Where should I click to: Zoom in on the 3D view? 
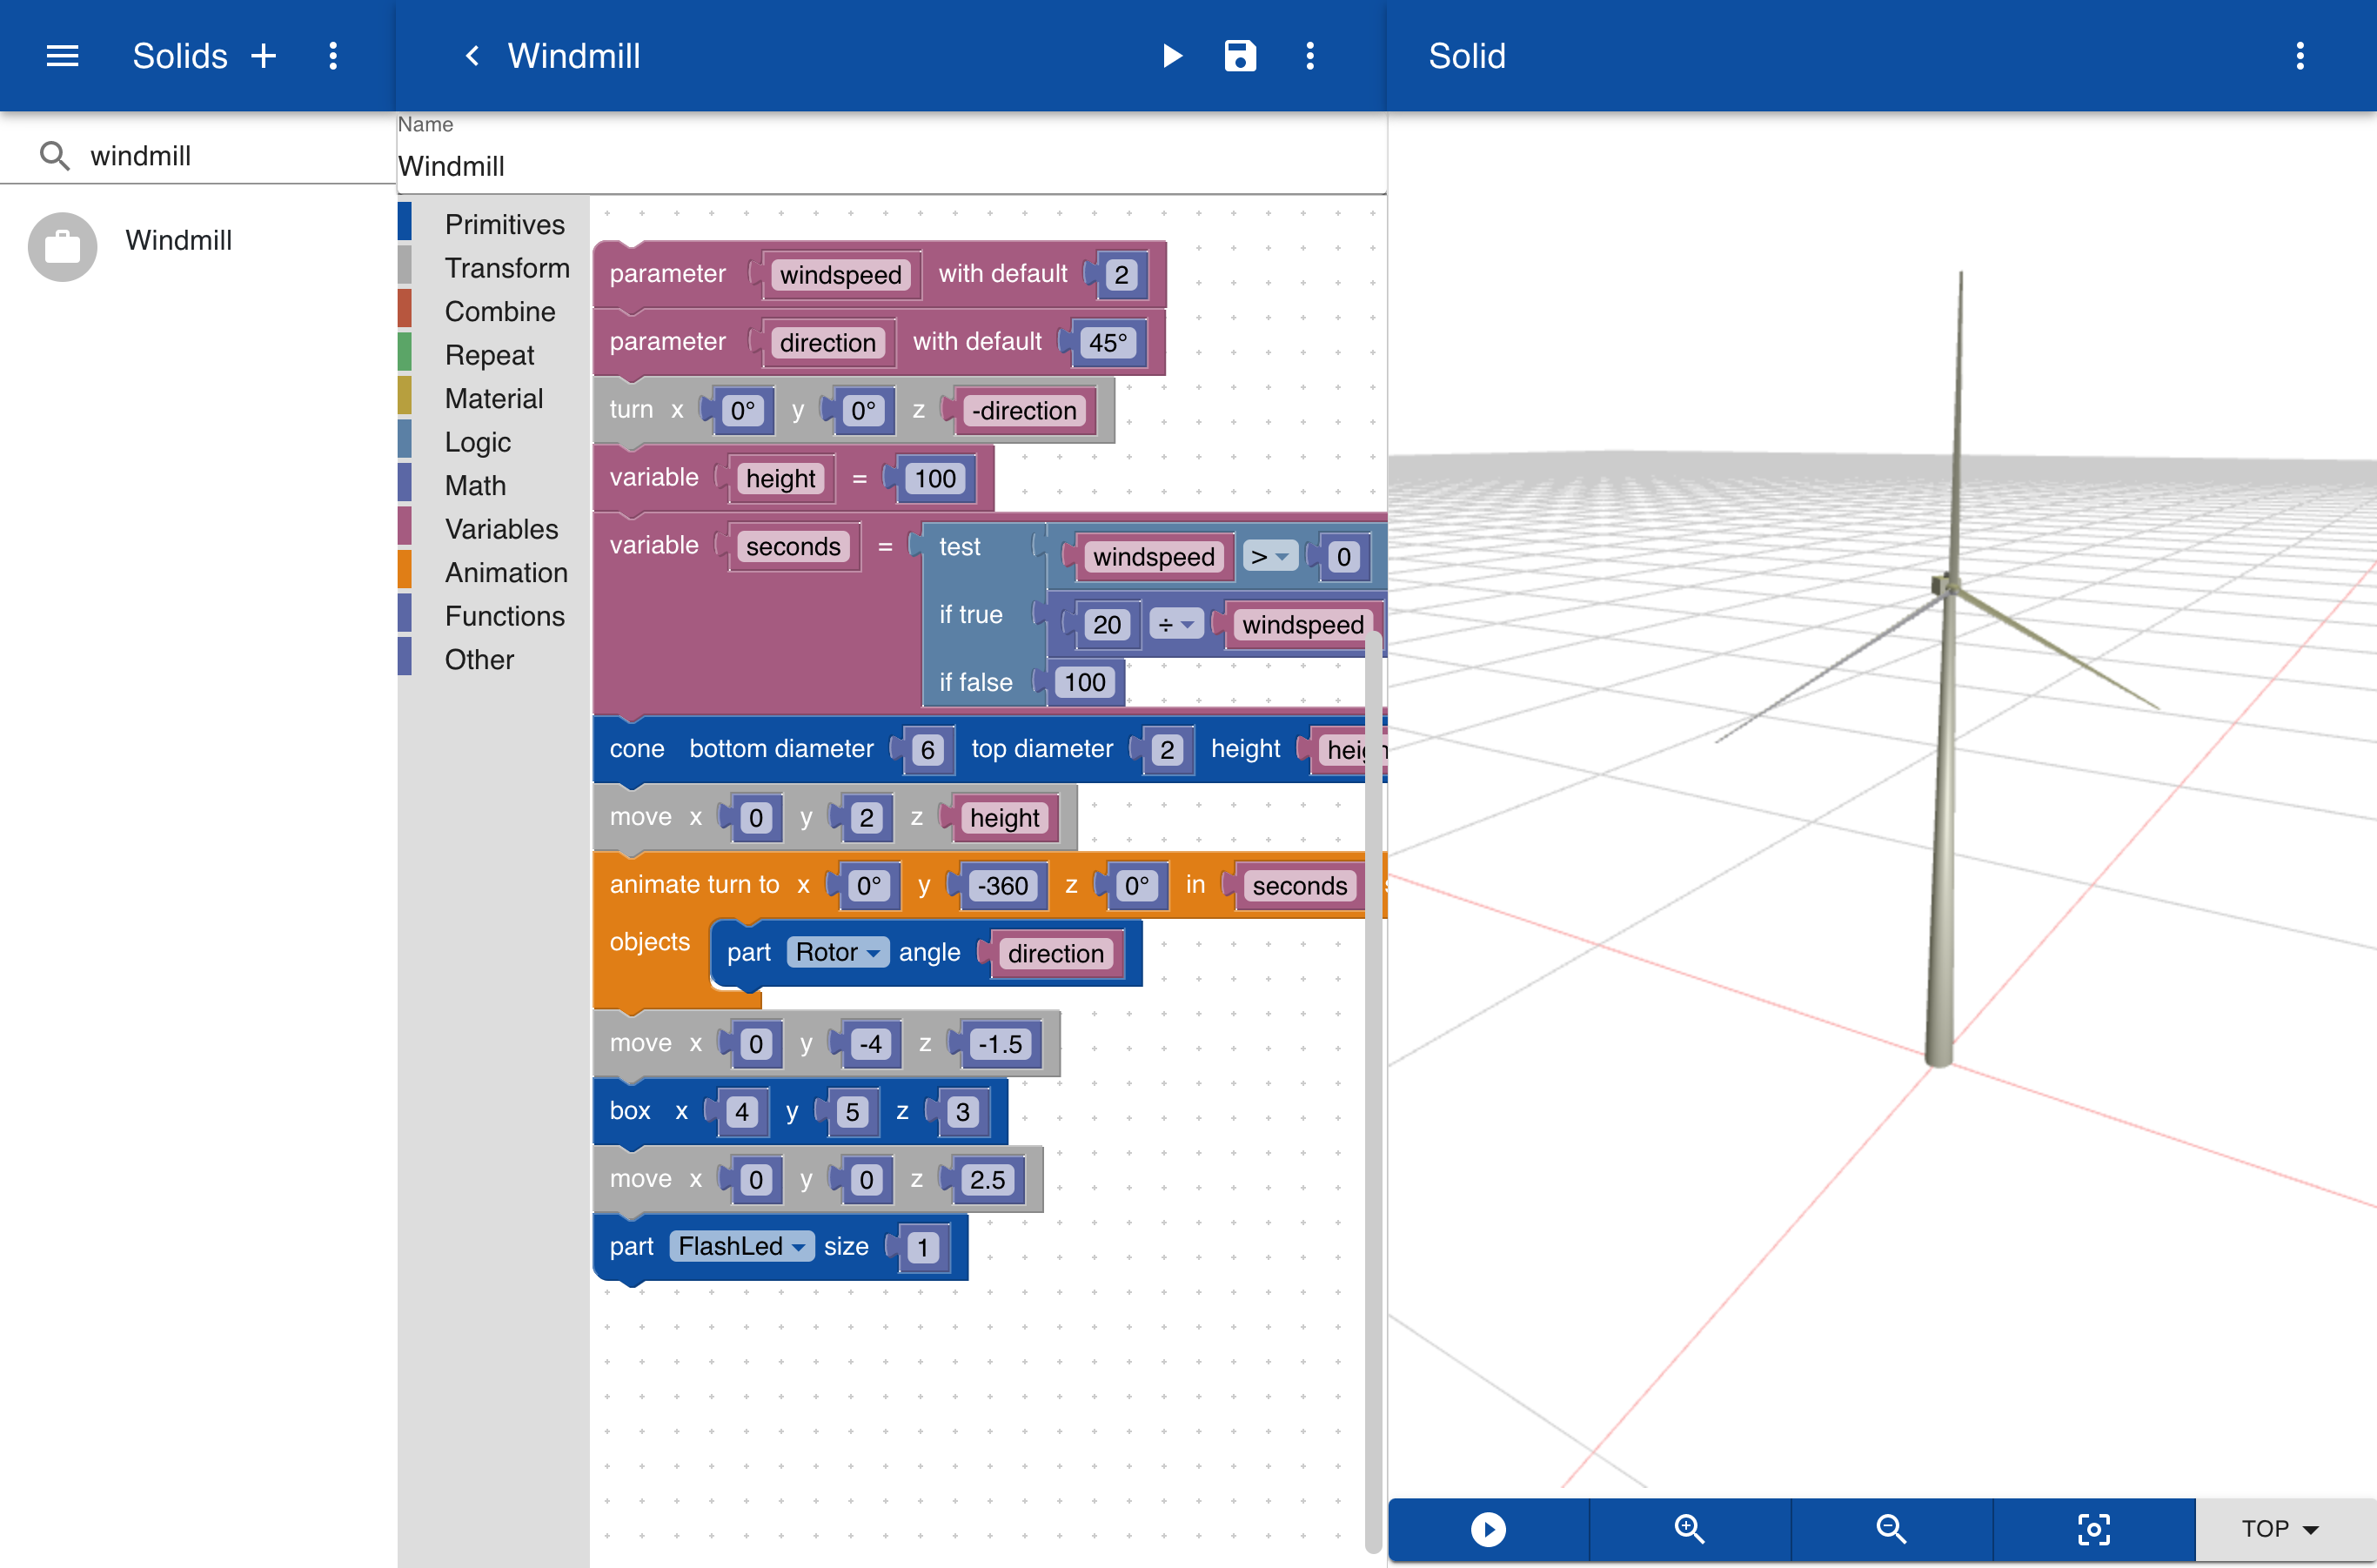click(1689, 1529)
